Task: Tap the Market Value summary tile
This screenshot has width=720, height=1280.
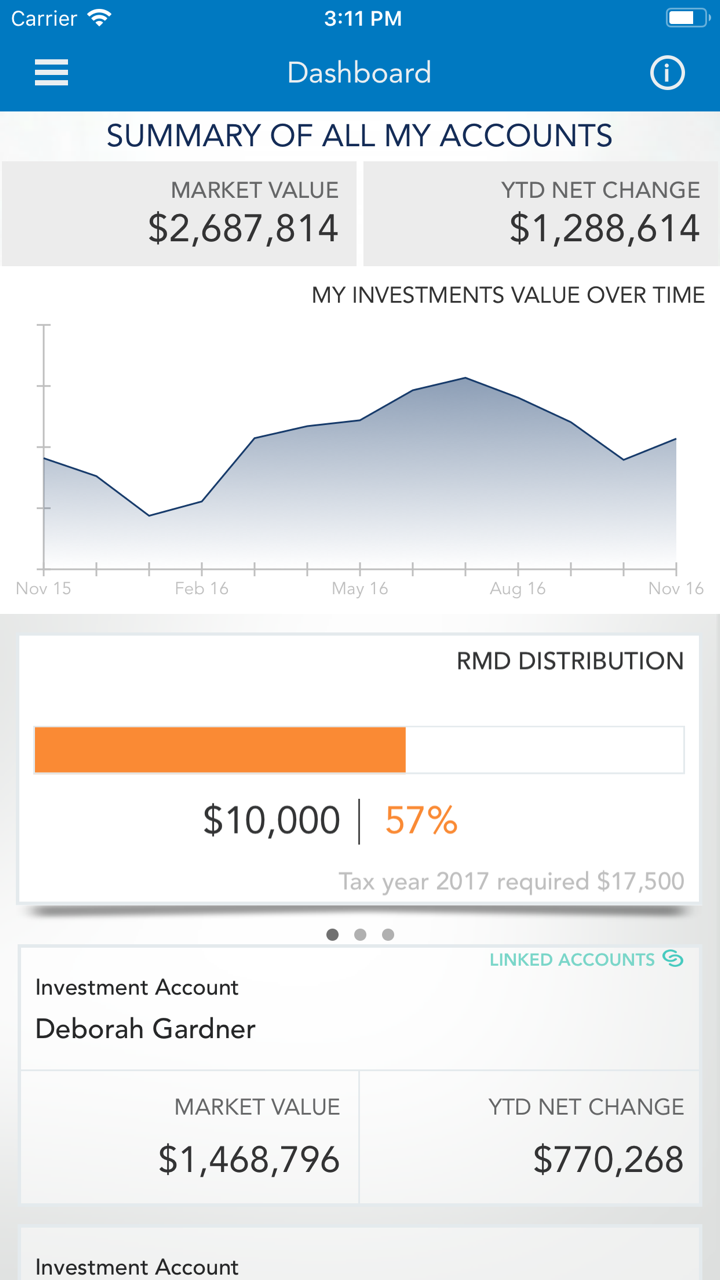Action: click(180, 214)
